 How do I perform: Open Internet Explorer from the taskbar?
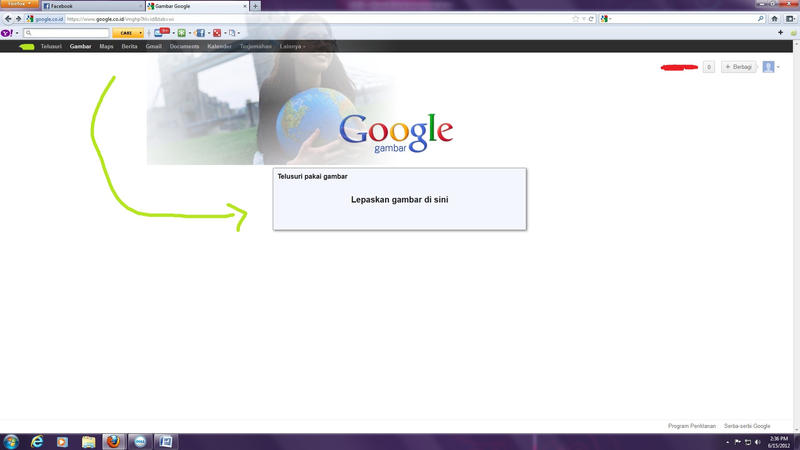click(x=38, y=441)
